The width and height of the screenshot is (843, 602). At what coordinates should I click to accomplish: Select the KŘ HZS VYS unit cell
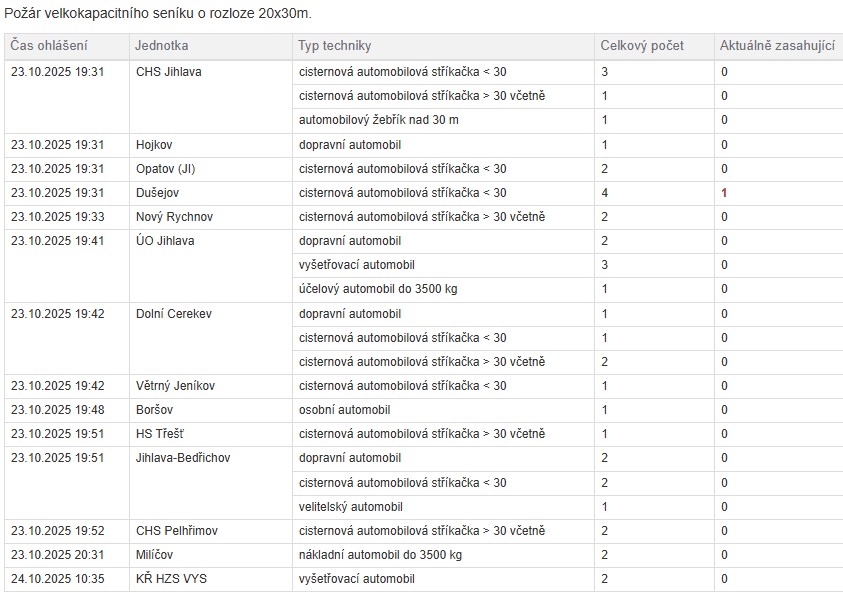click(x=172, y=579)
